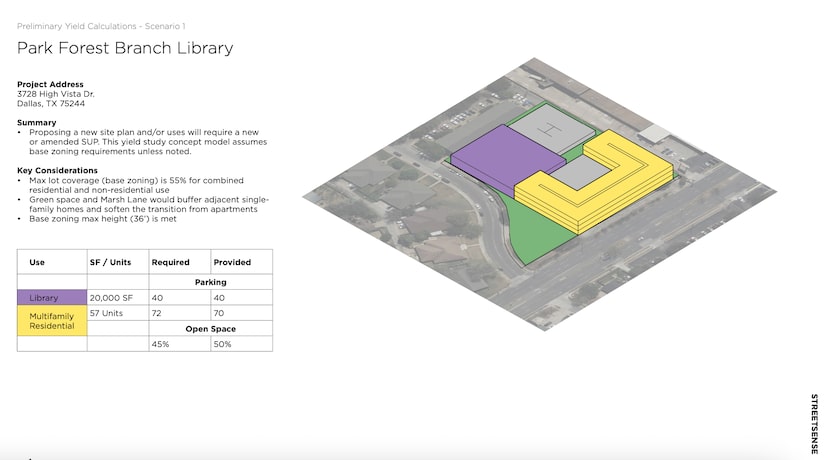The width and height of the screenshot is (830, 460).
Task: Click the green open space on site plan
Action: tap(535, 230)
